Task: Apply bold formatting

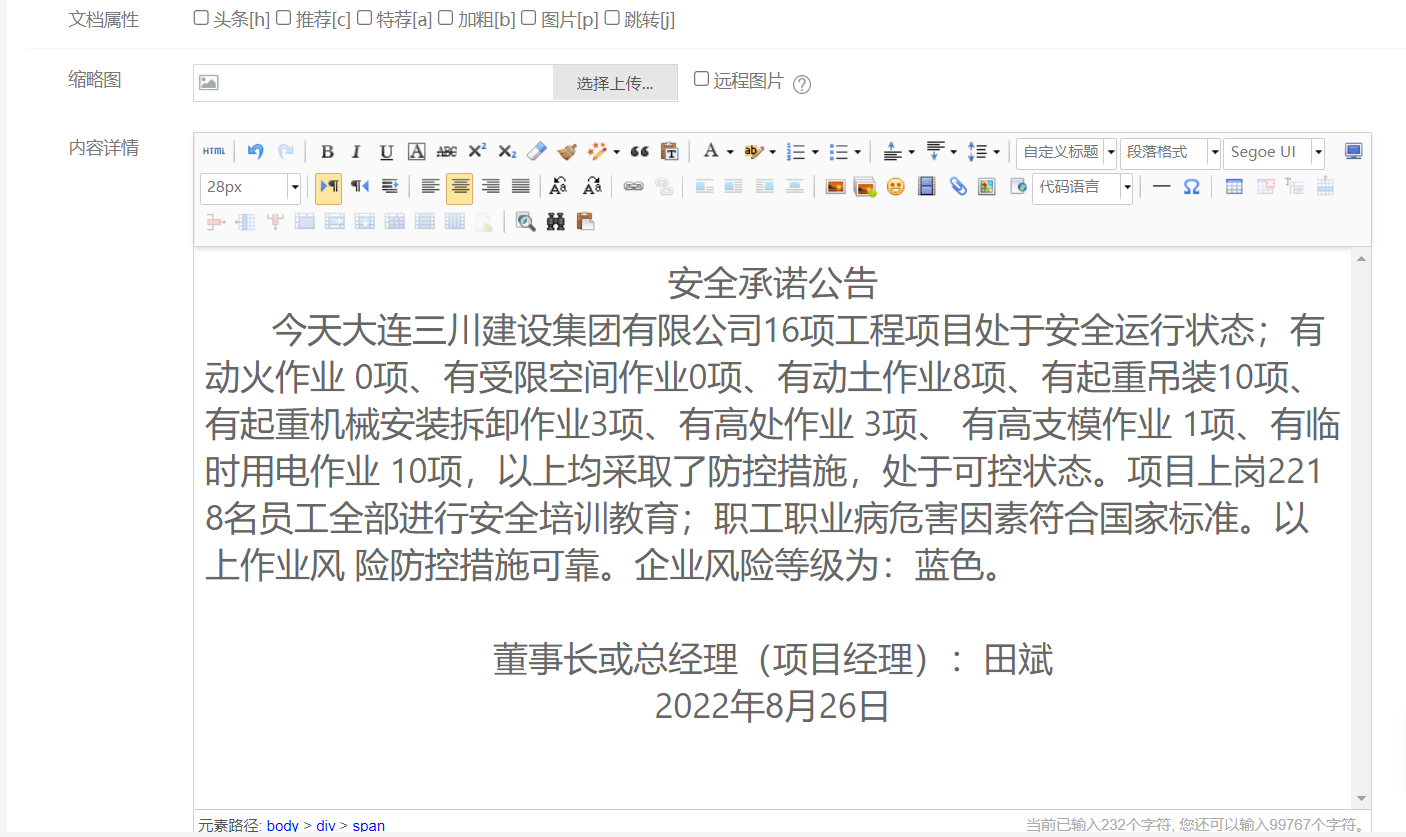Action: [x=327, y=152]
